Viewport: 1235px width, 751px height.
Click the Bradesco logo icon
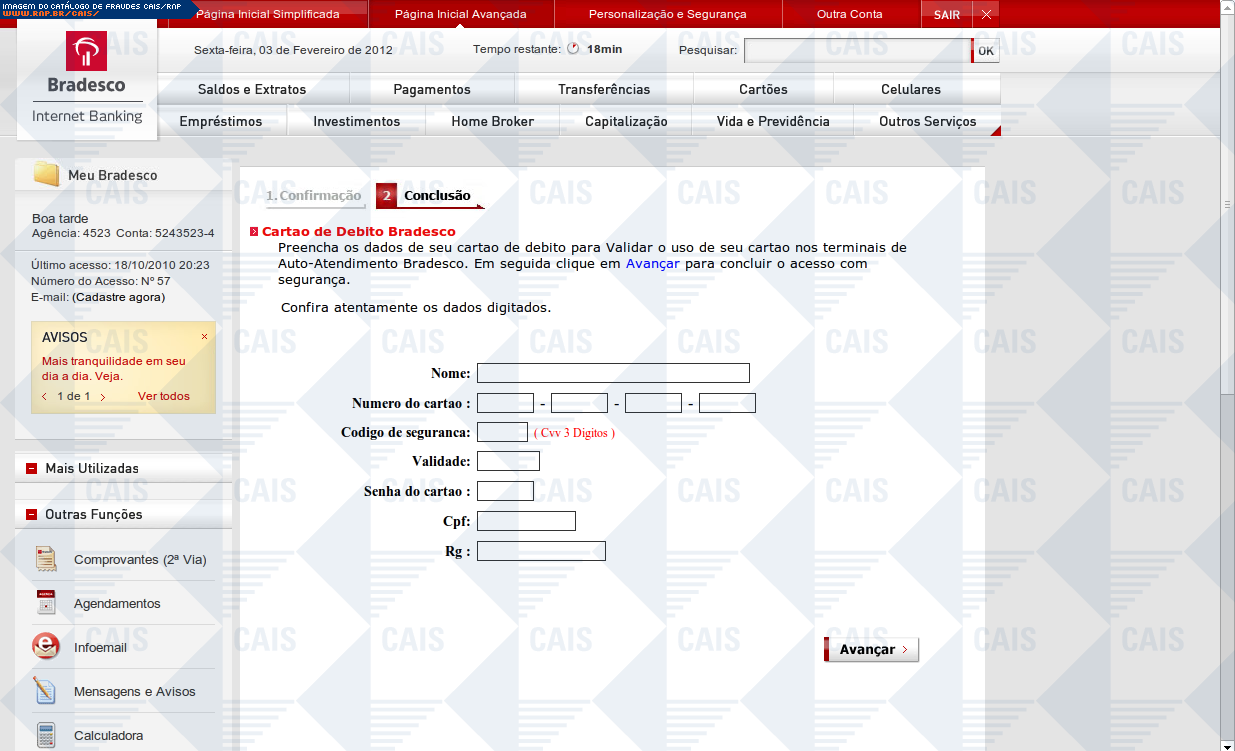click(x=86, y=51)
